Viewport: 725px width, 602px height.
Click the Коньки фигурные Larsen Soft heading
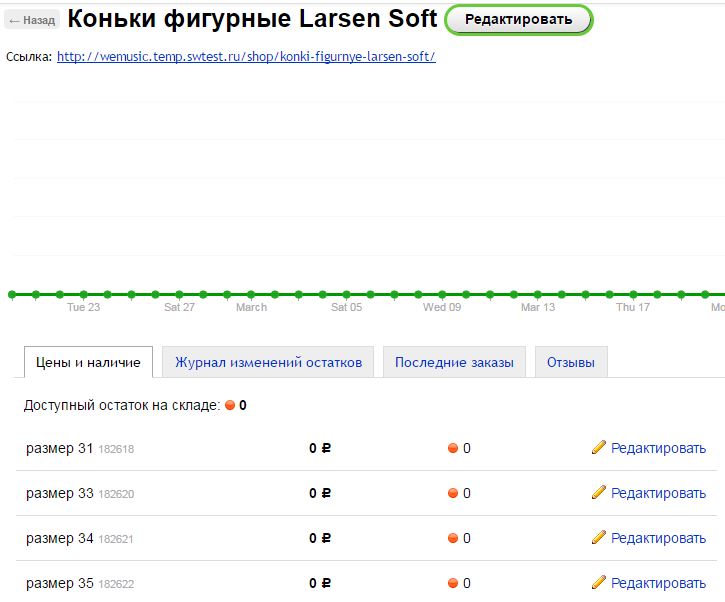[x=252, y=18]
